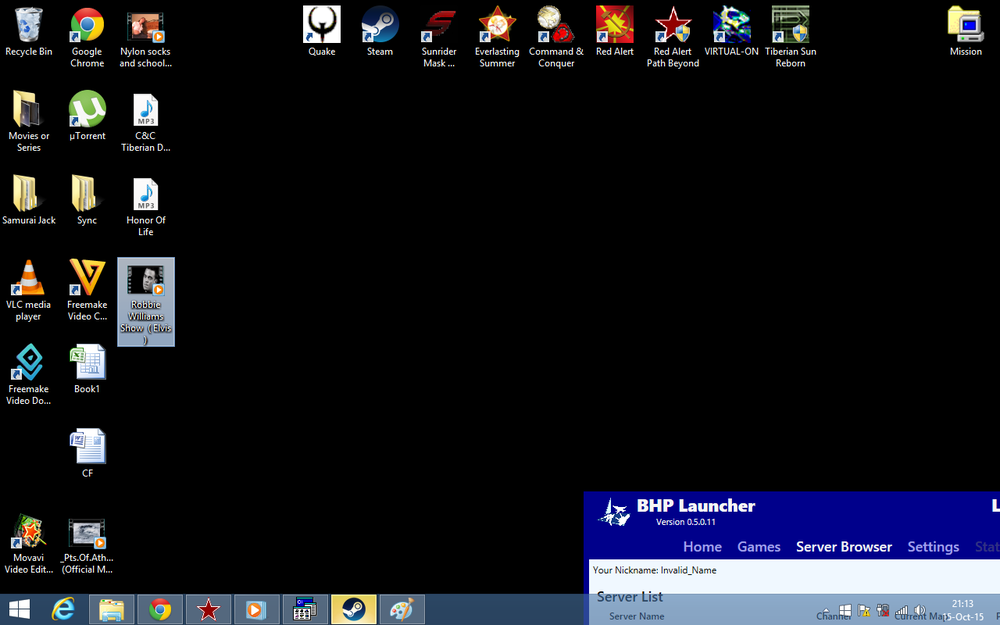Select the Red Alert desktop shortcut
Viewport: 1000px width, 625px height.
[x=615, y=32]
